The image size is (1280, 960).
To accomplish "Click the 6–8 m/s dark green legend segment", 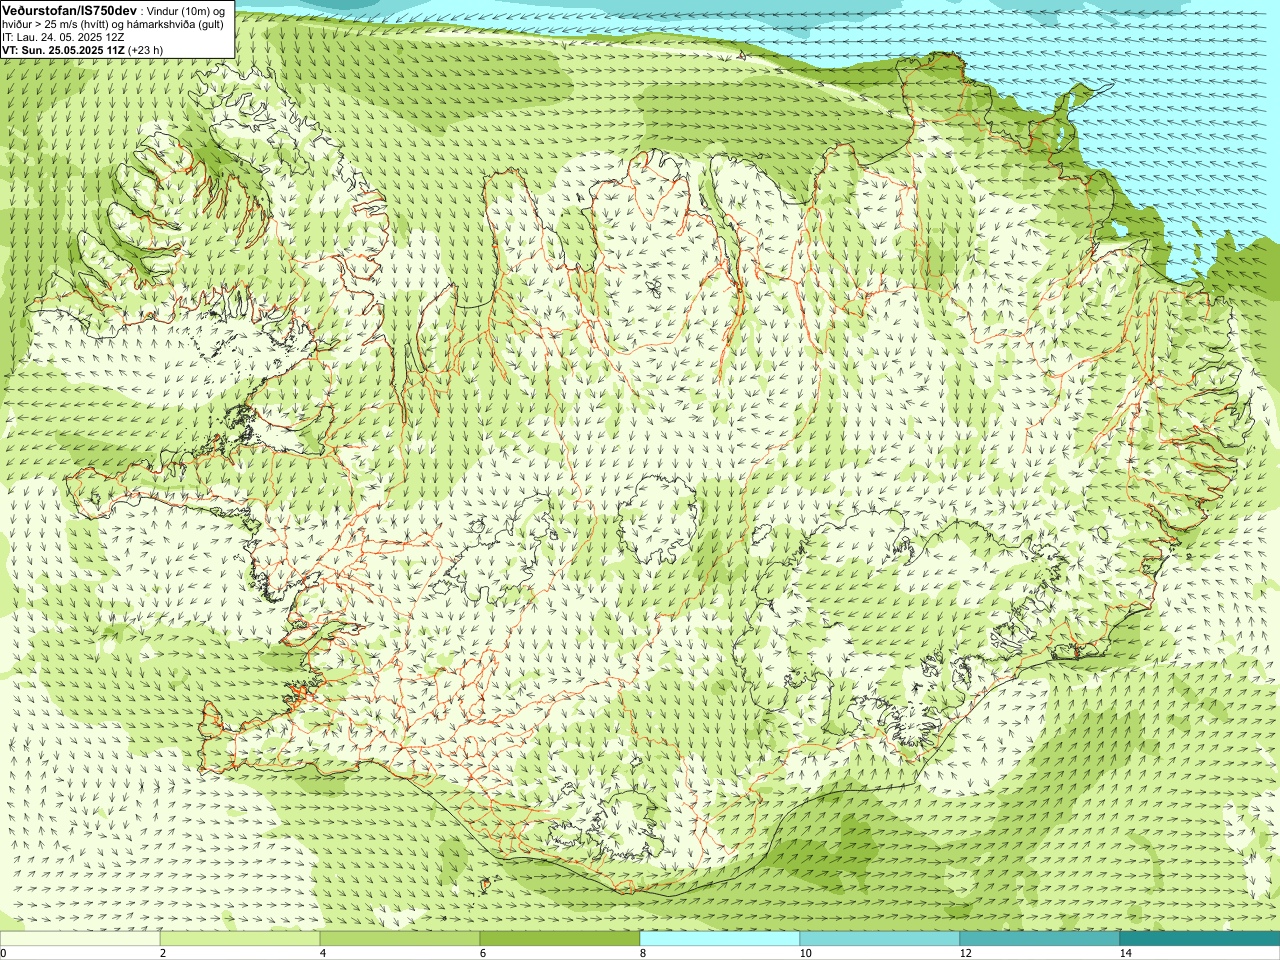I will [560, 939].
